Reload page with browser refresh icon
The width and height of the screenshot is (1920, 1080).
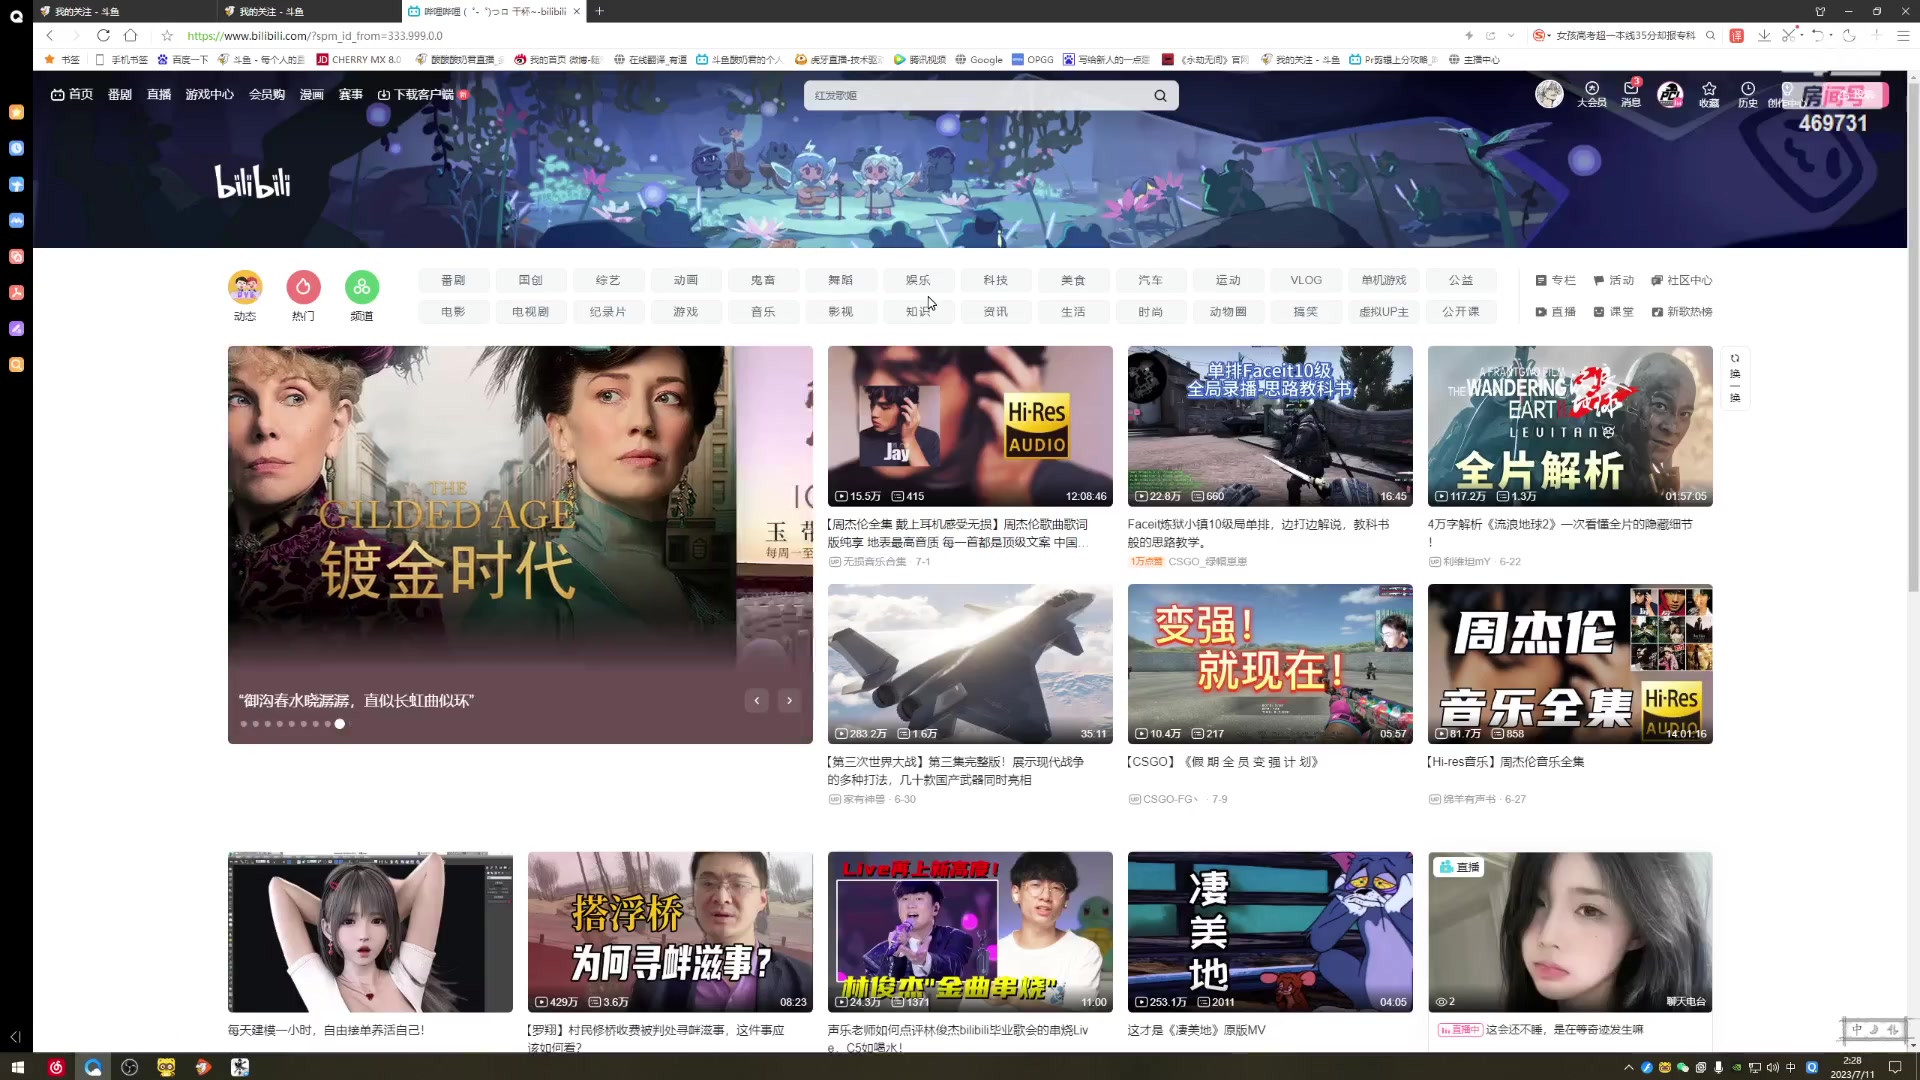(103, 35)
